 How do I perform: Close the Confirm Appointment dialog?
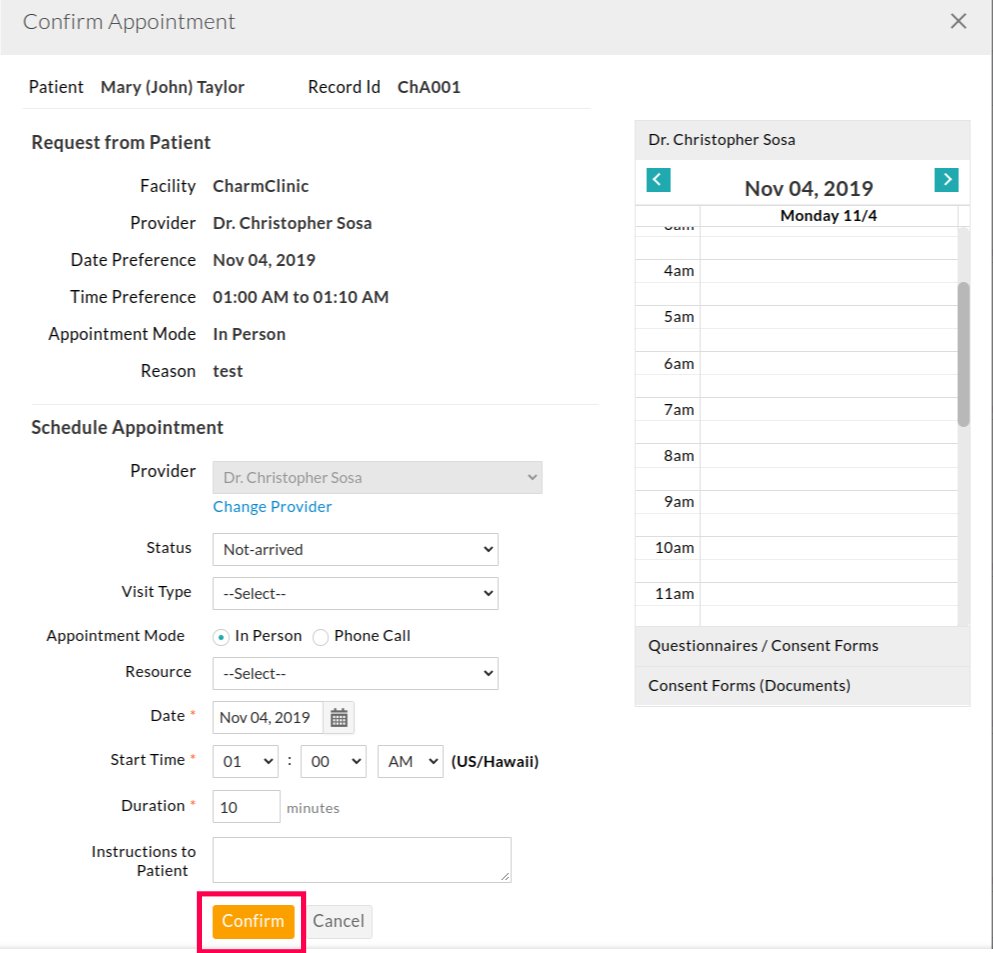pos(958,21)
